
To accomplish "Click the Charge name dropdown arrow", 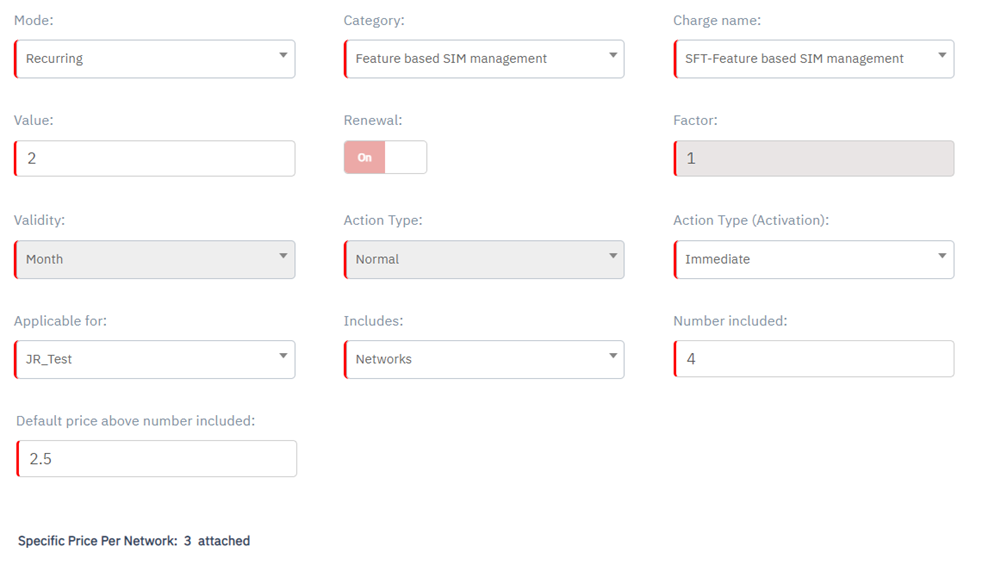I will pyautogui.click(x=942, y=56).
